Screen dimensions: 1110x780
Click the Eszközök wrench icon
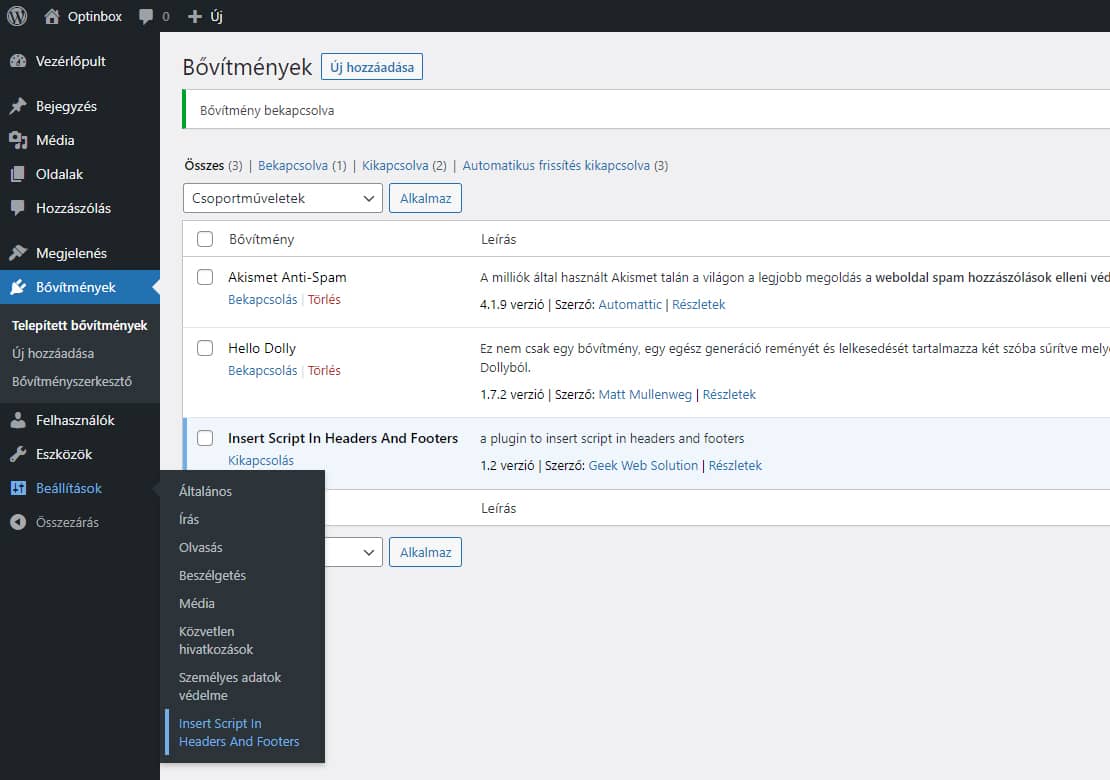[18, 454]
